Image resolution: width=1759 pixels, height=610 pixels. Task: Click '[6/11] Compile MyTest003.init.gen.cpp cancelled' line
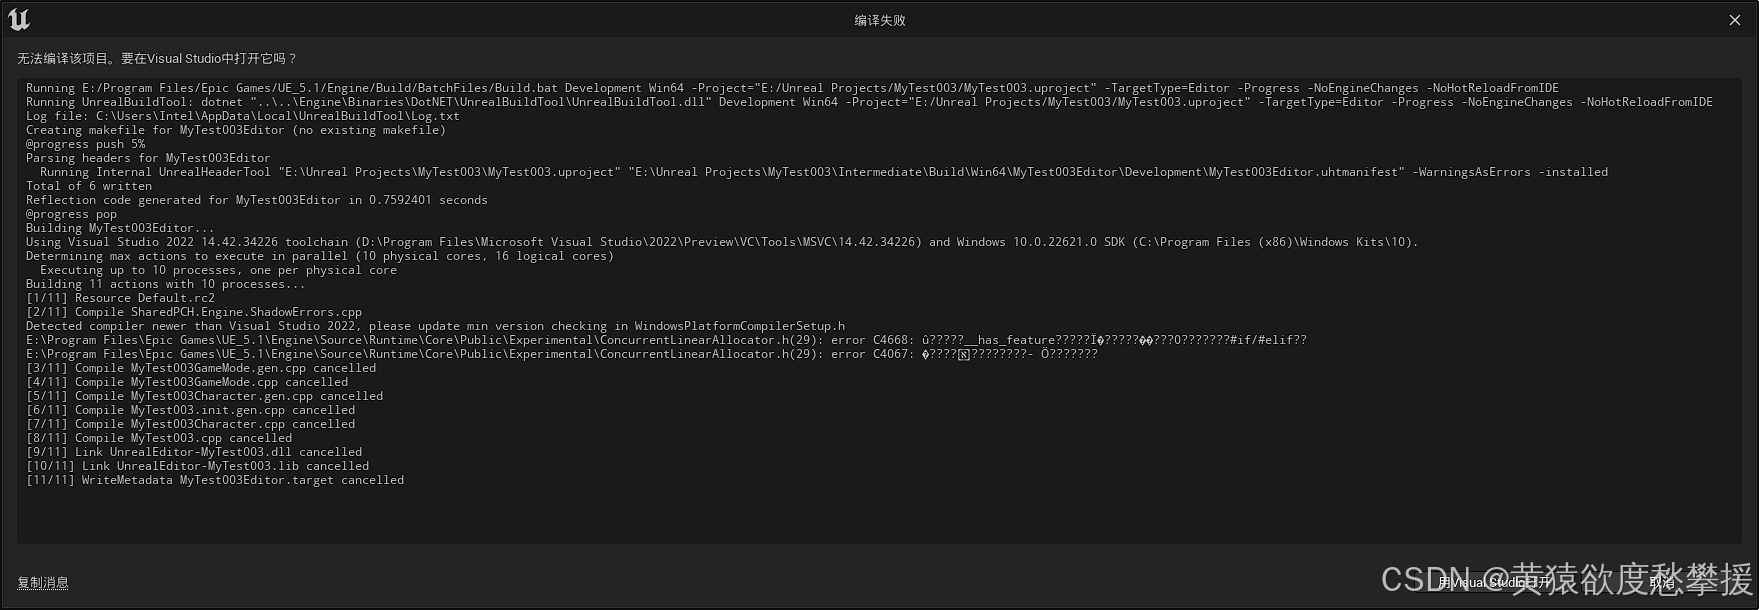(x=191, y=410)
